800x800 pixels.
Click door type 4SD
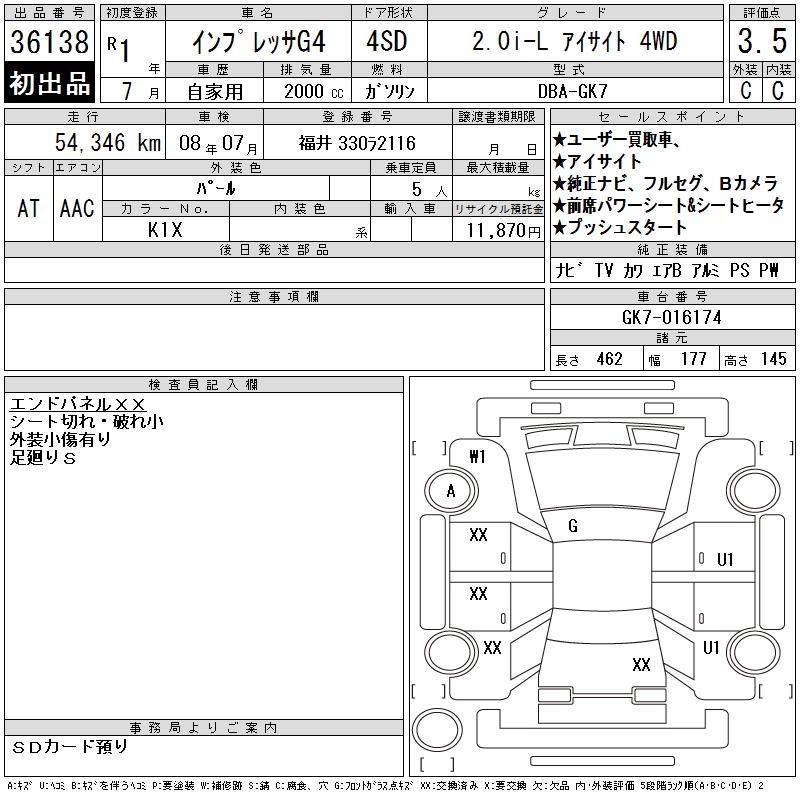pos(386,41)
